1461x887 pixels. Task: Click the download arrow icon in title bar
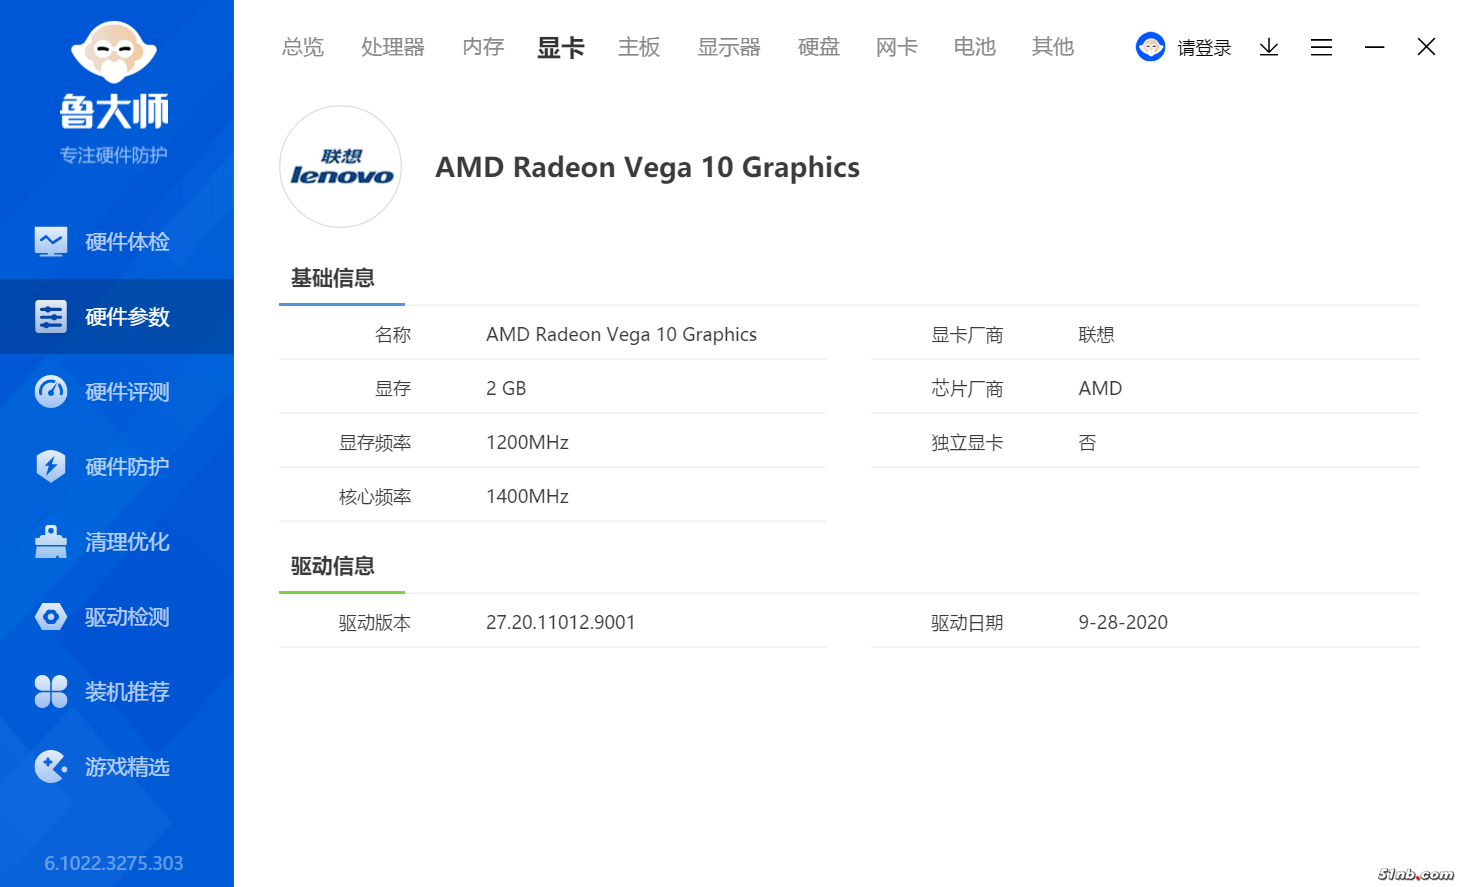click(1269, 47)
